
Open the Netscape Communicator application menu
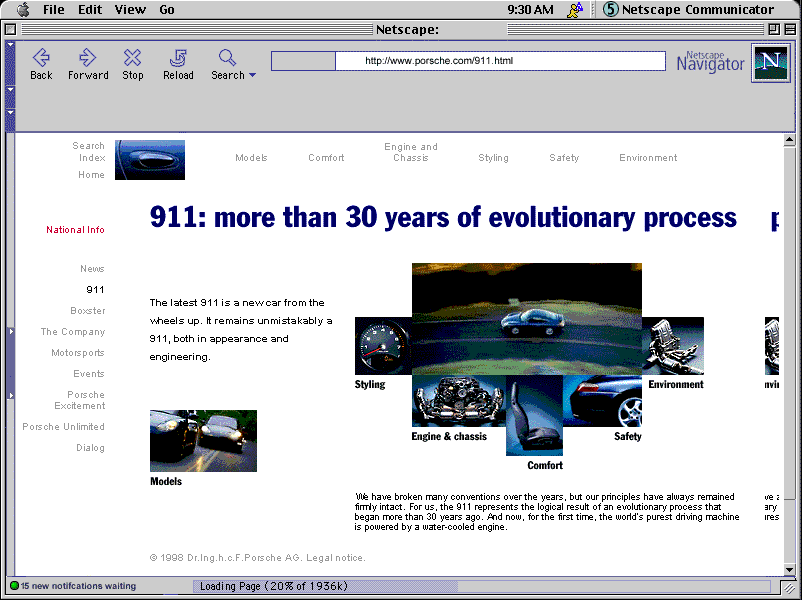(688, 10)
